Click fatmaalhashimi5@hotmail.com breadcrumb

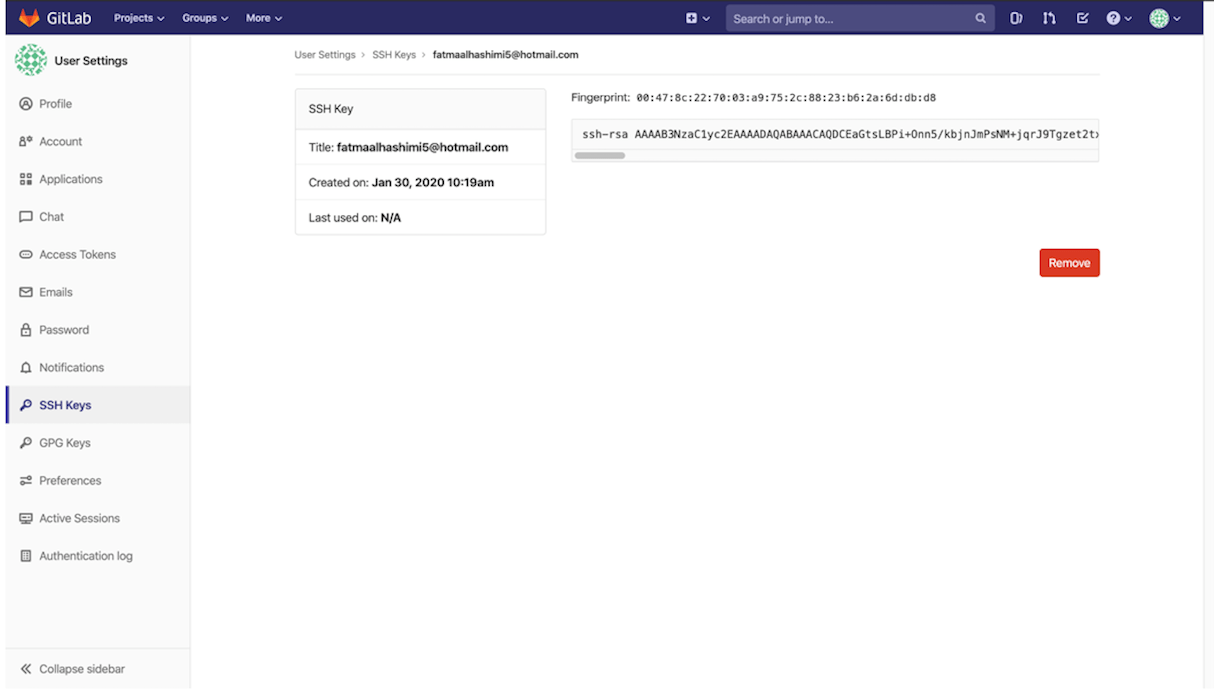(x=505, y=55)
